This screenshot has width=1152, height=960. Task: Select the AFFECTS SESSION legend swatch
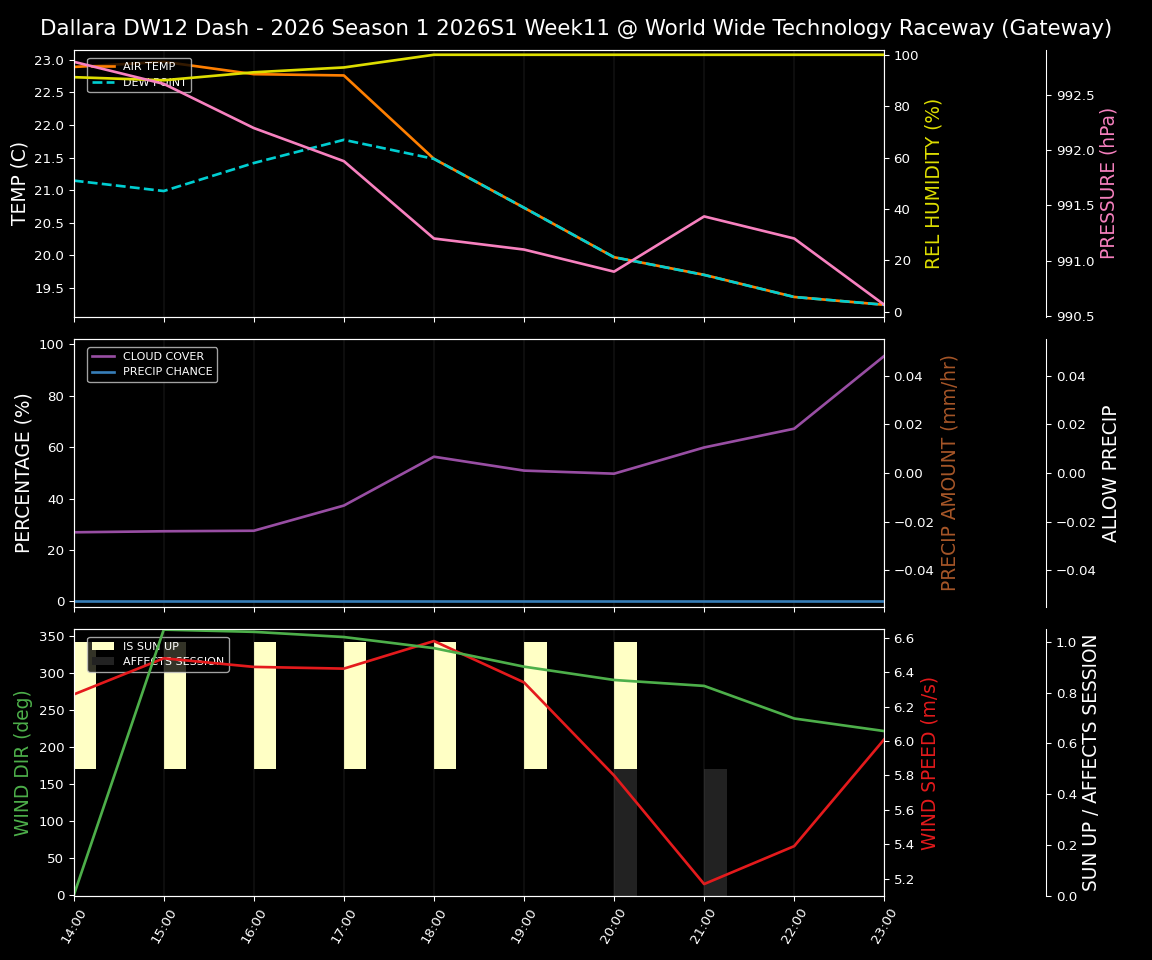coord(104,661)
